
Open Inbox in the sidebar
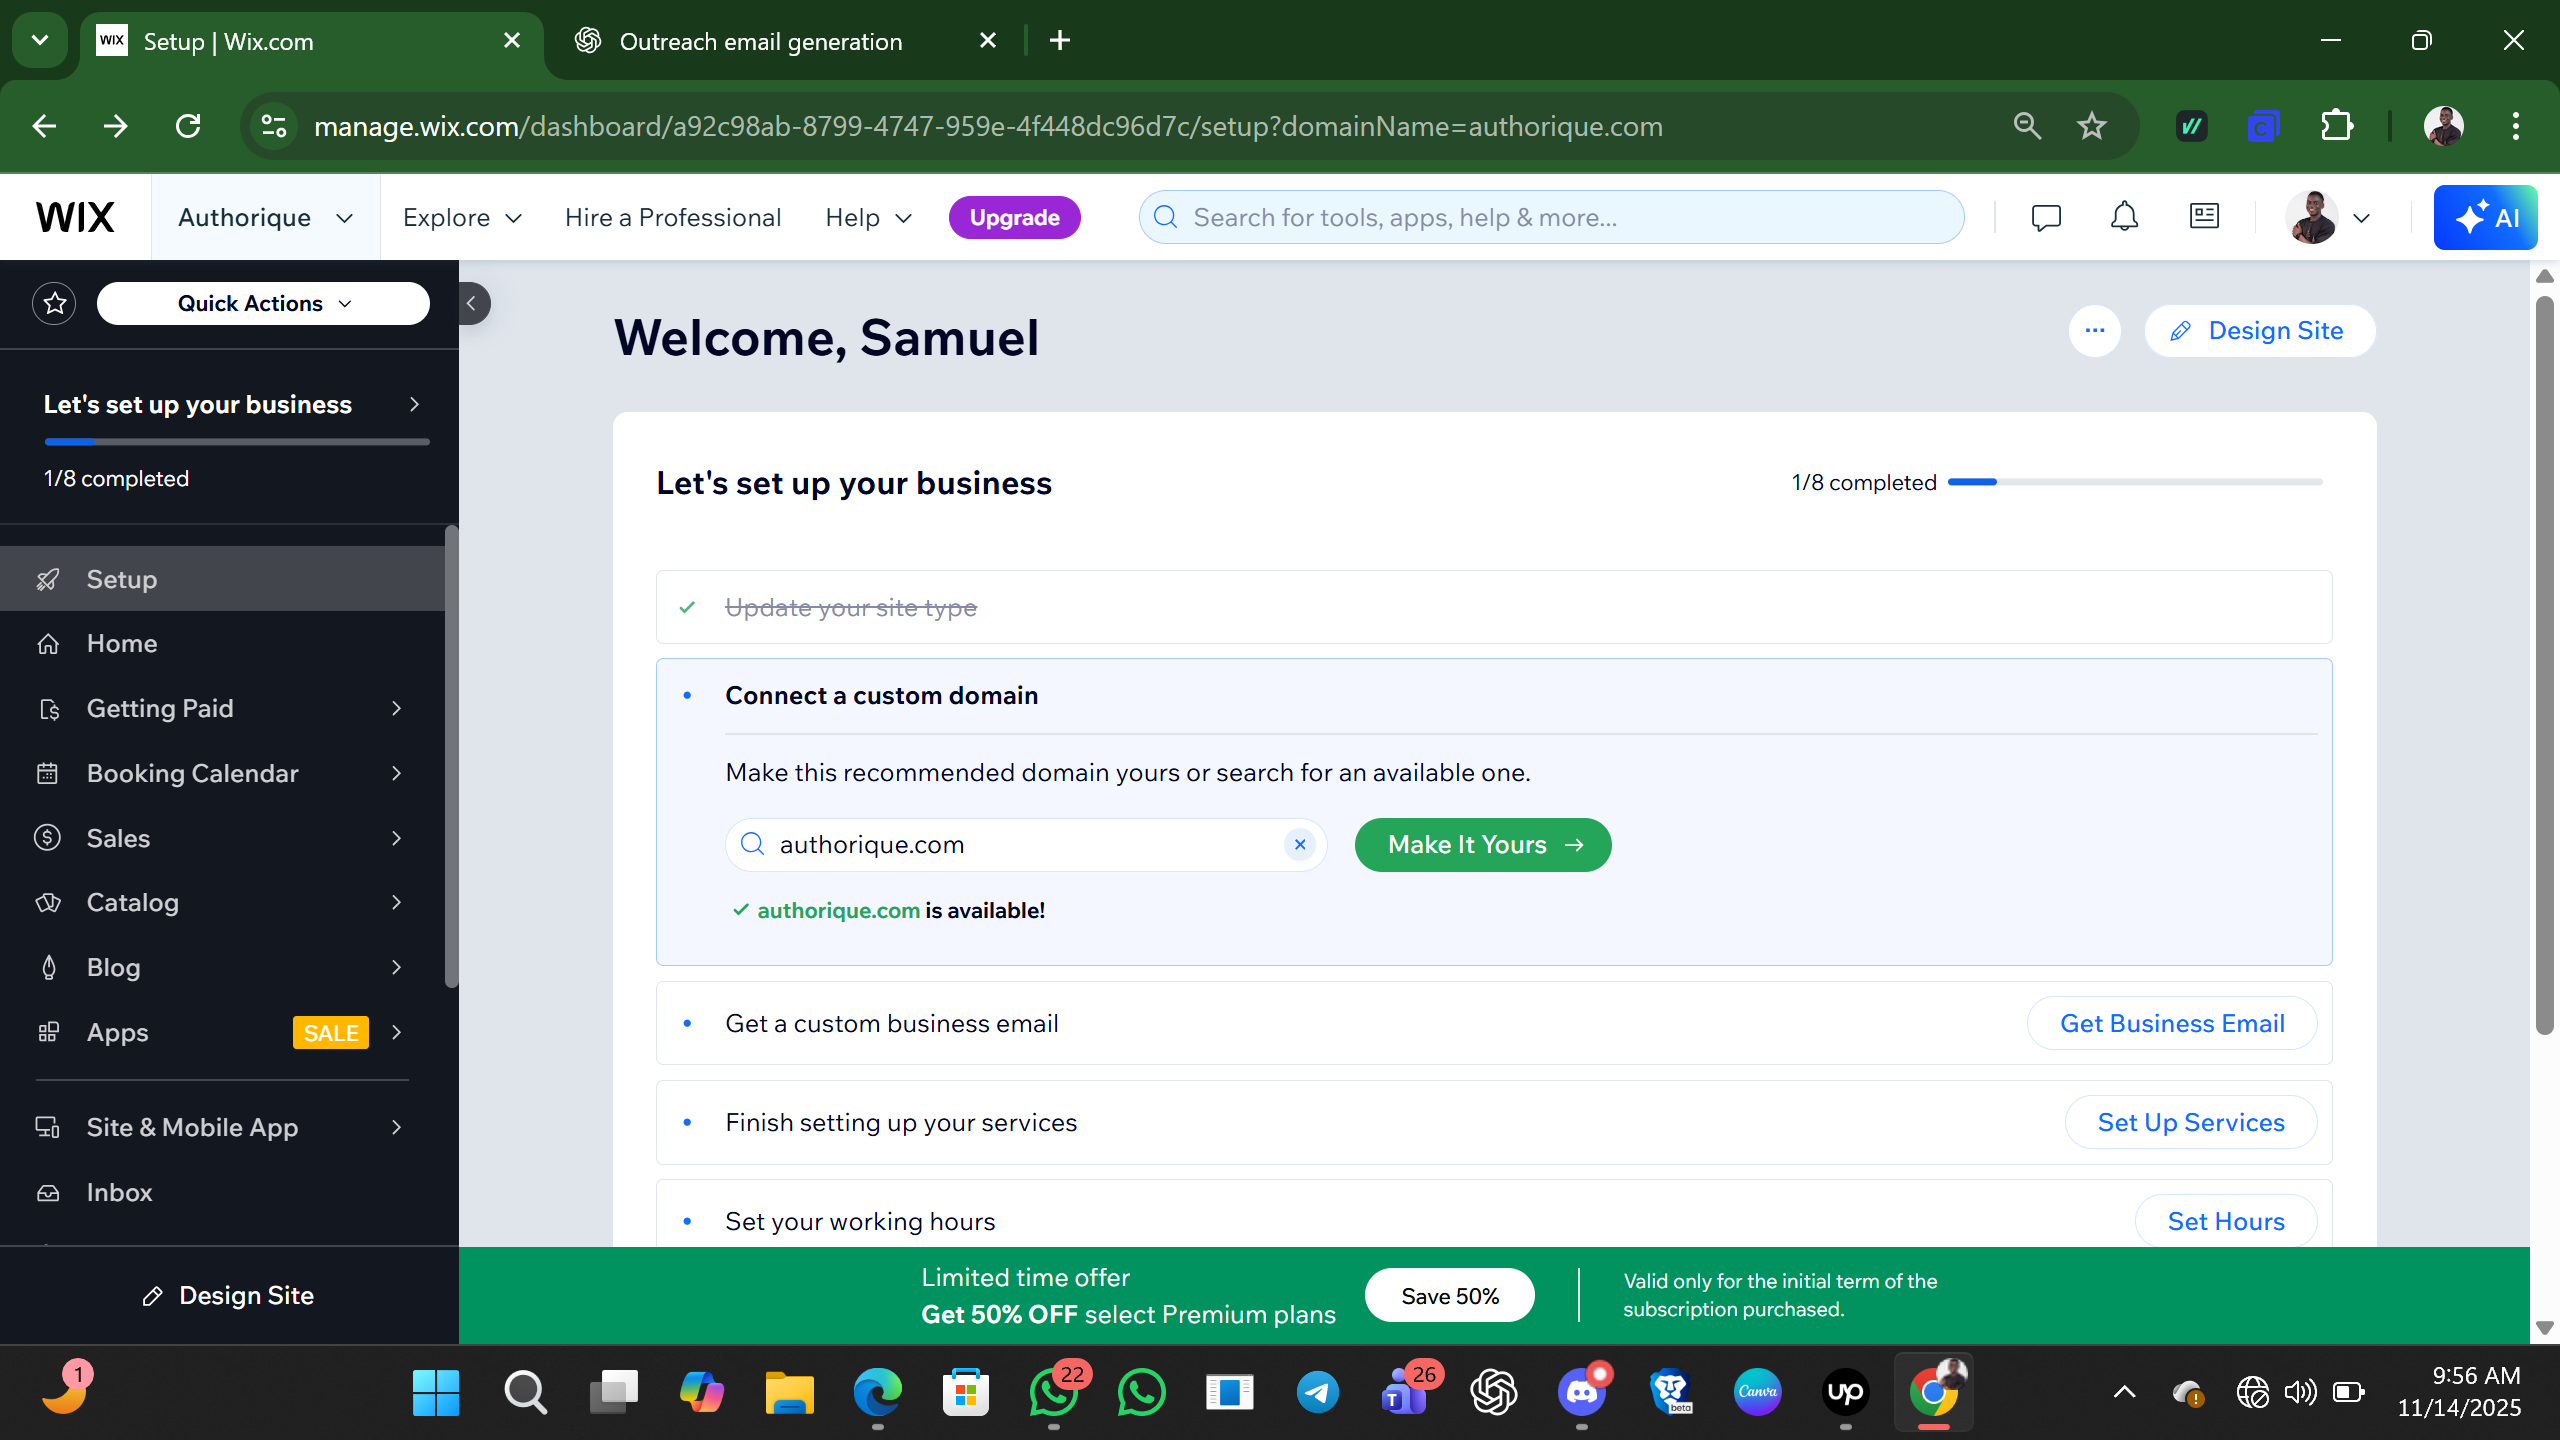[222, 1192]
